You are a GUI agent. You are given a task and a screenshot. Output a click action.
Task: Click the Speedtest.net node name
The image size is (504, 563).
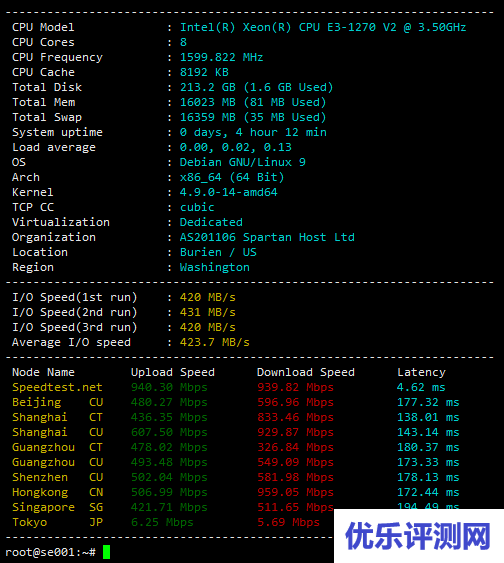(57, 387)
